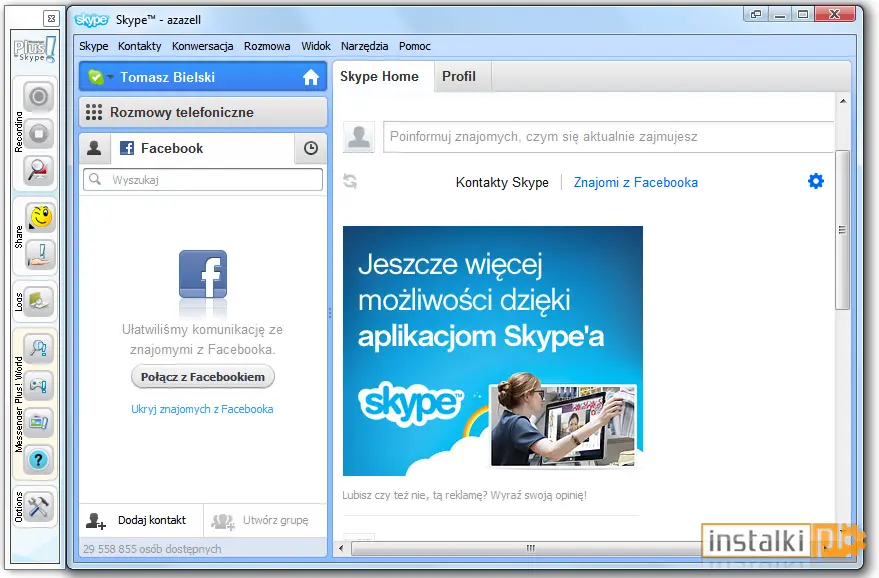879x578 pixels.
Task: Click the Tomasz Bielski name bar
Action: pos(203,77)
